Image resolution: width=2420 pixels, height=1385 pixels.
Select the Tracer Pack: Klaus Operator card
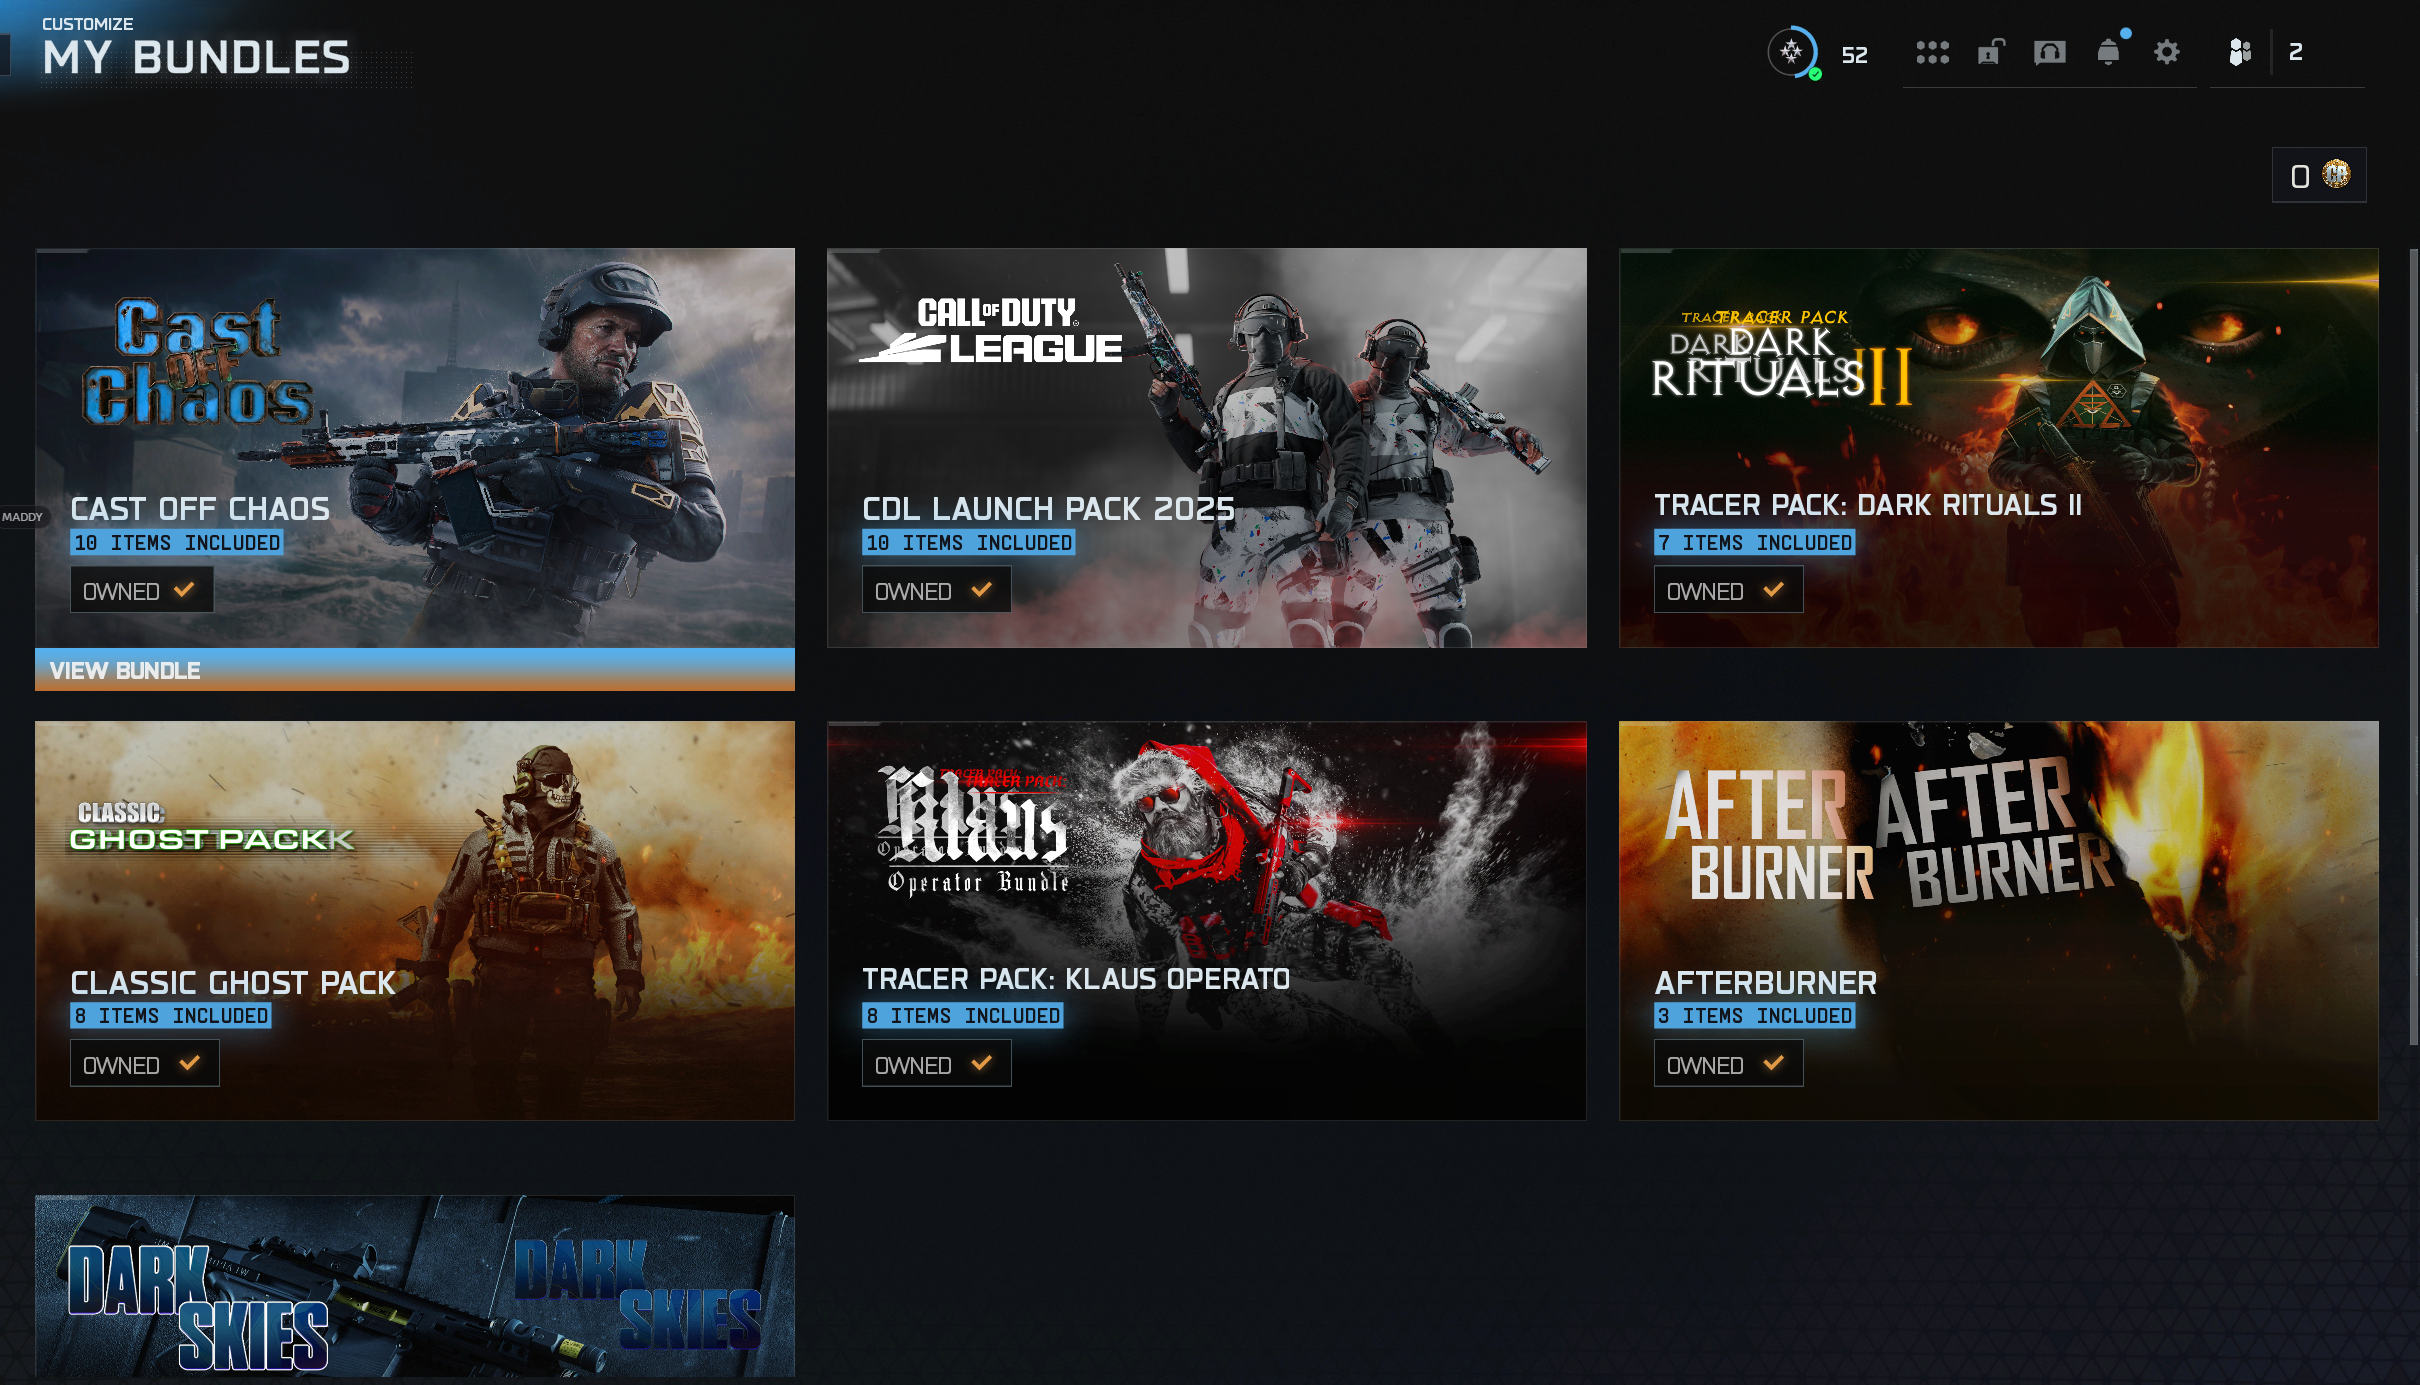pos(1207,921)
